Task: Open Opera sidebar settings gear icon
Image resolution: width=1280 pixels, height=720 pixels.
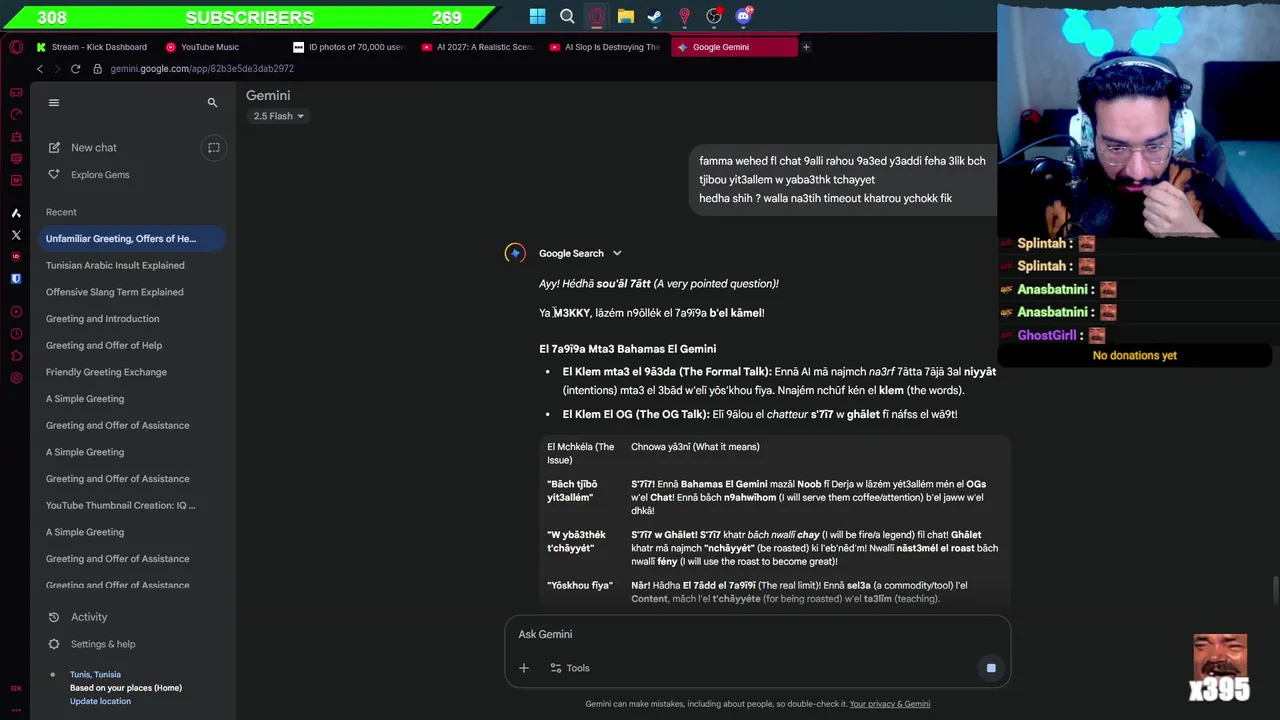Action: coord(16,378)
